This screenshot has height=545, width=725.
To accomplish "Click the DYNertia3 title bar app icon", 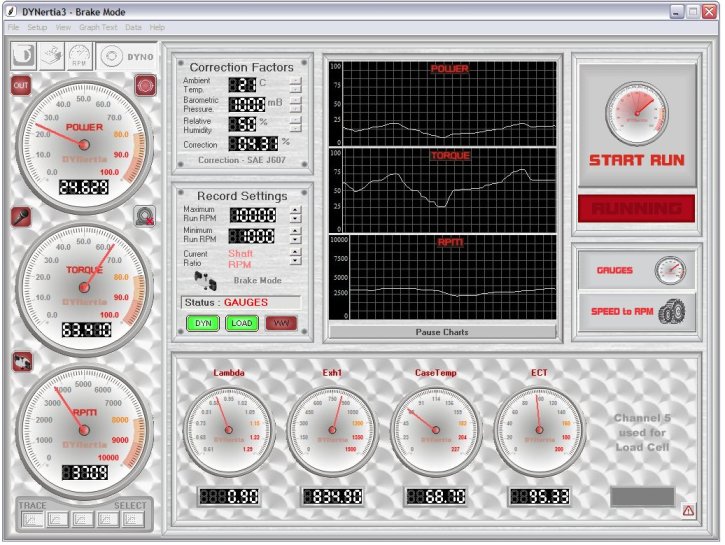I will (x=12, y=12).
